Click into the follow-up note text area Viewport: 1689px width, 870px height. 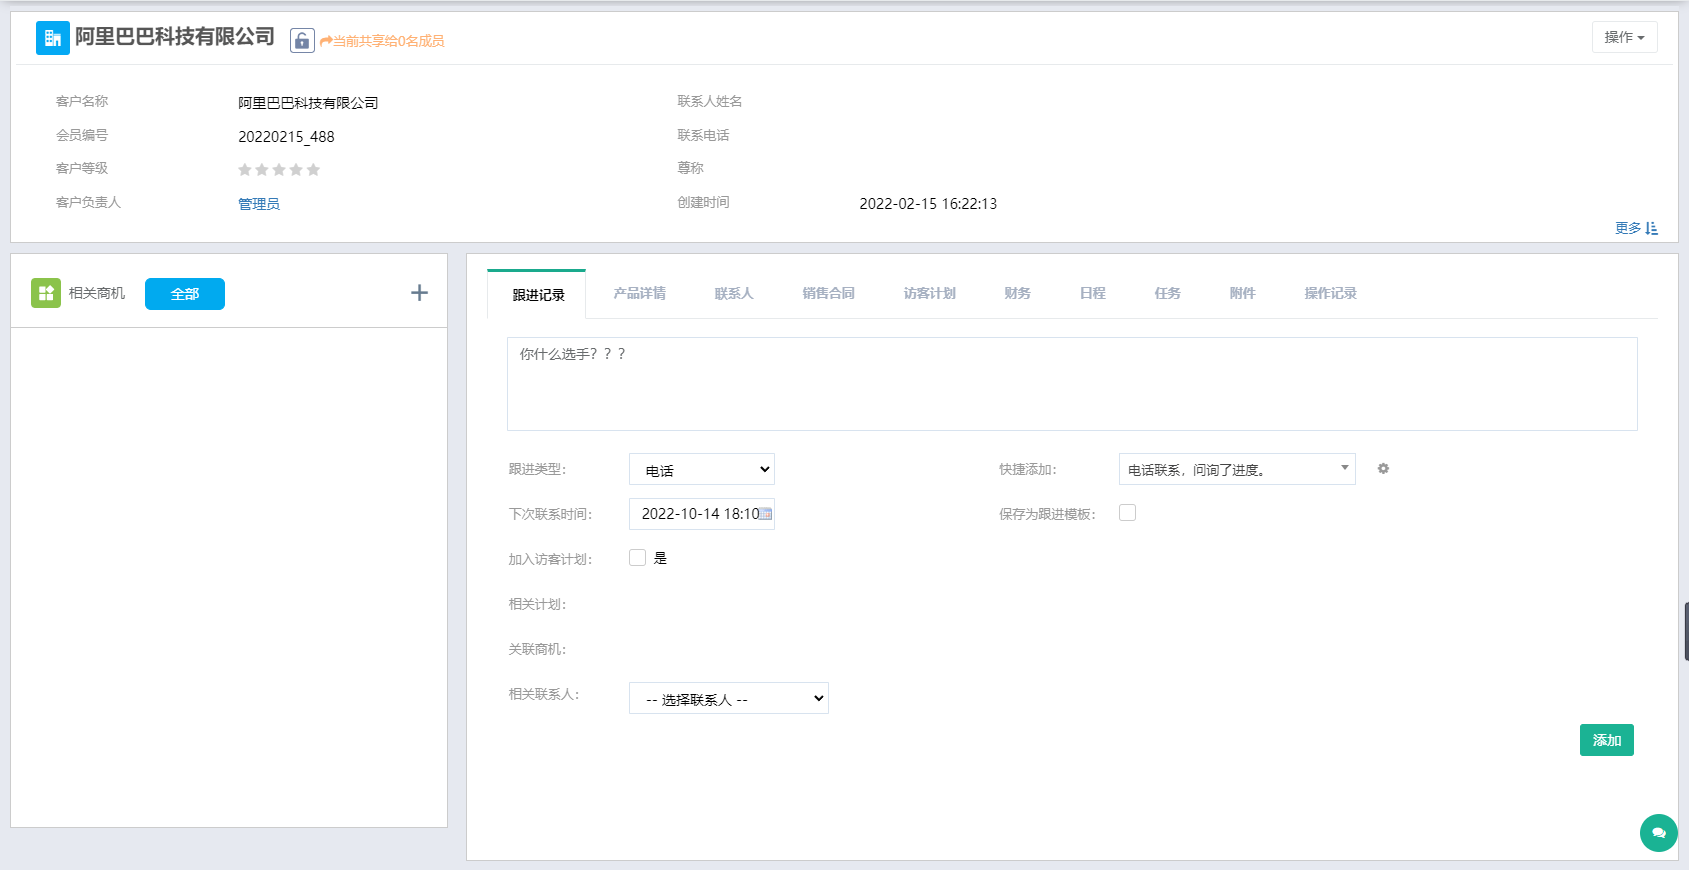tap(1072, 384)
